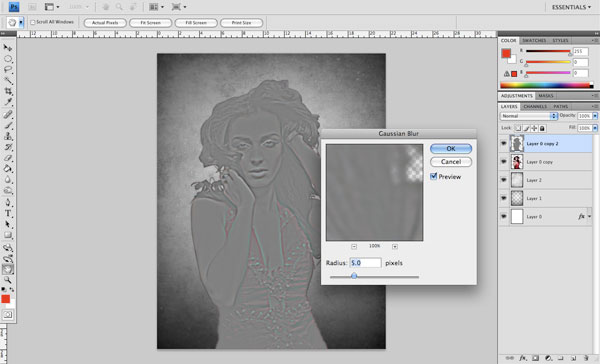Click the Radius input field
Screen dimensions: 600x364
tap(365, 263)
